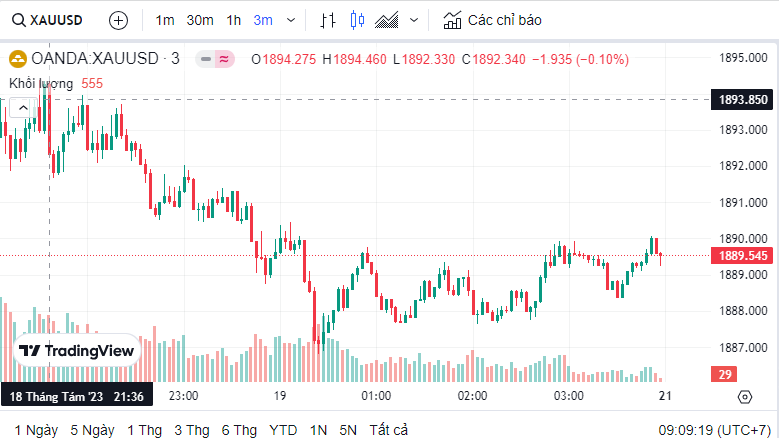The width and height of the screenshot is (779, 438).
Task: Select the '5 Ngày' date range
Action: click(92, 430)
